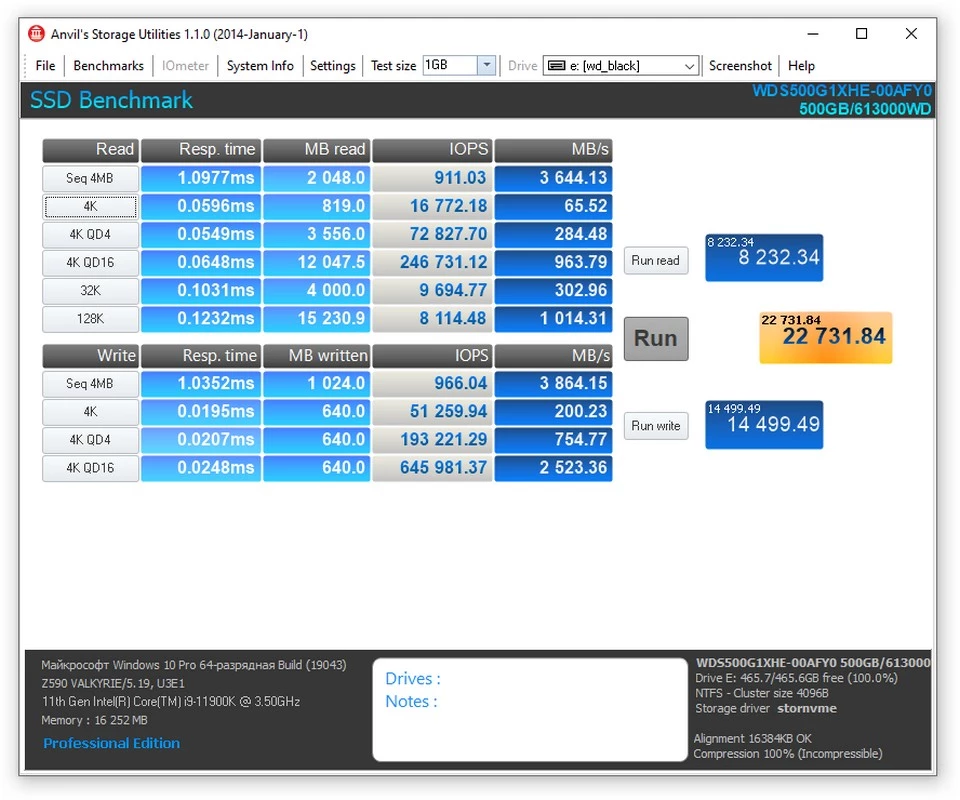Run the Read 4K test
This screenshot has width=960, height=800.
tap(91, 206)
